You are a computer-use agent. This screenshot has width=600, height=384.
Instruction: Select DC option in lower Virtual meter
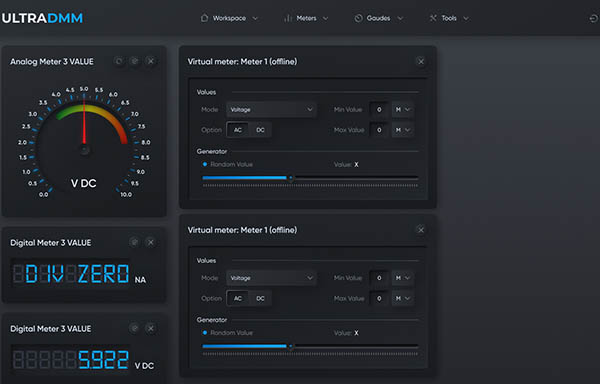260,298
